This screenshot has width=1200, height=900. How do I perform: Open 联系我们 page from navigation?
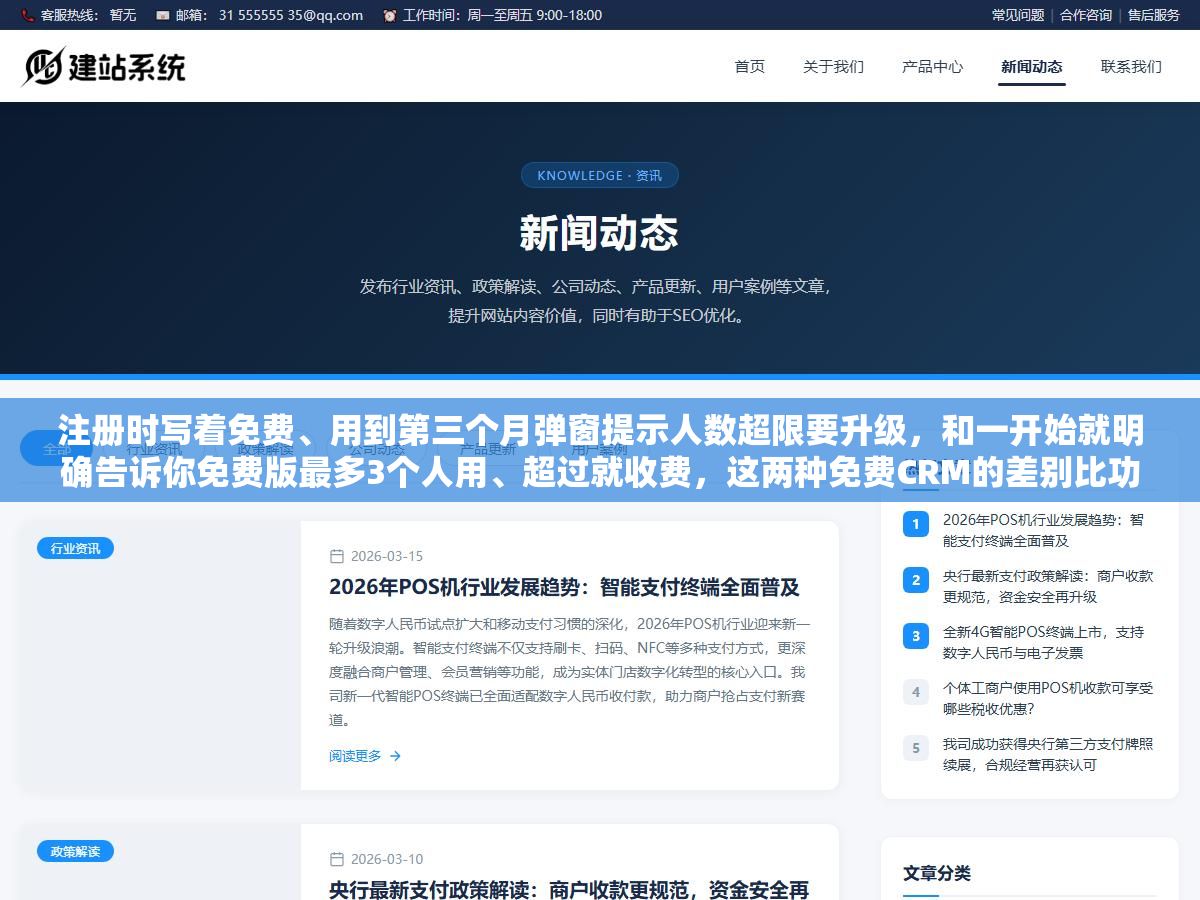(1131, 67)
